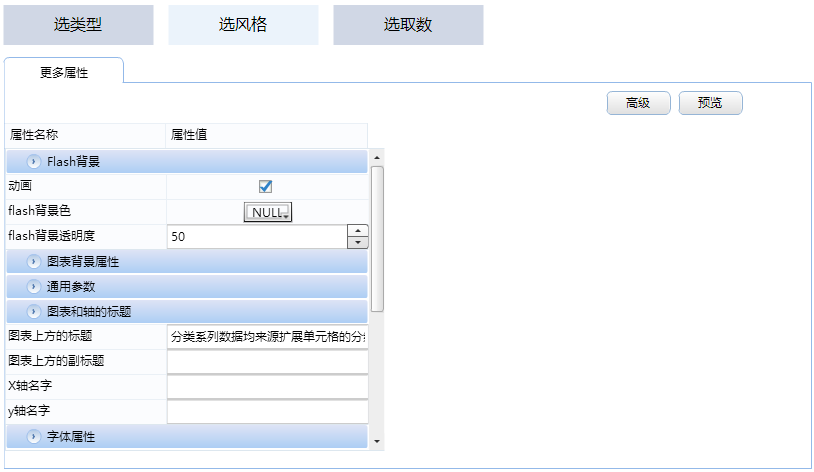Click the flash背景透明度 value field
This screenshot has width=814, height=472.
(257, 237)
